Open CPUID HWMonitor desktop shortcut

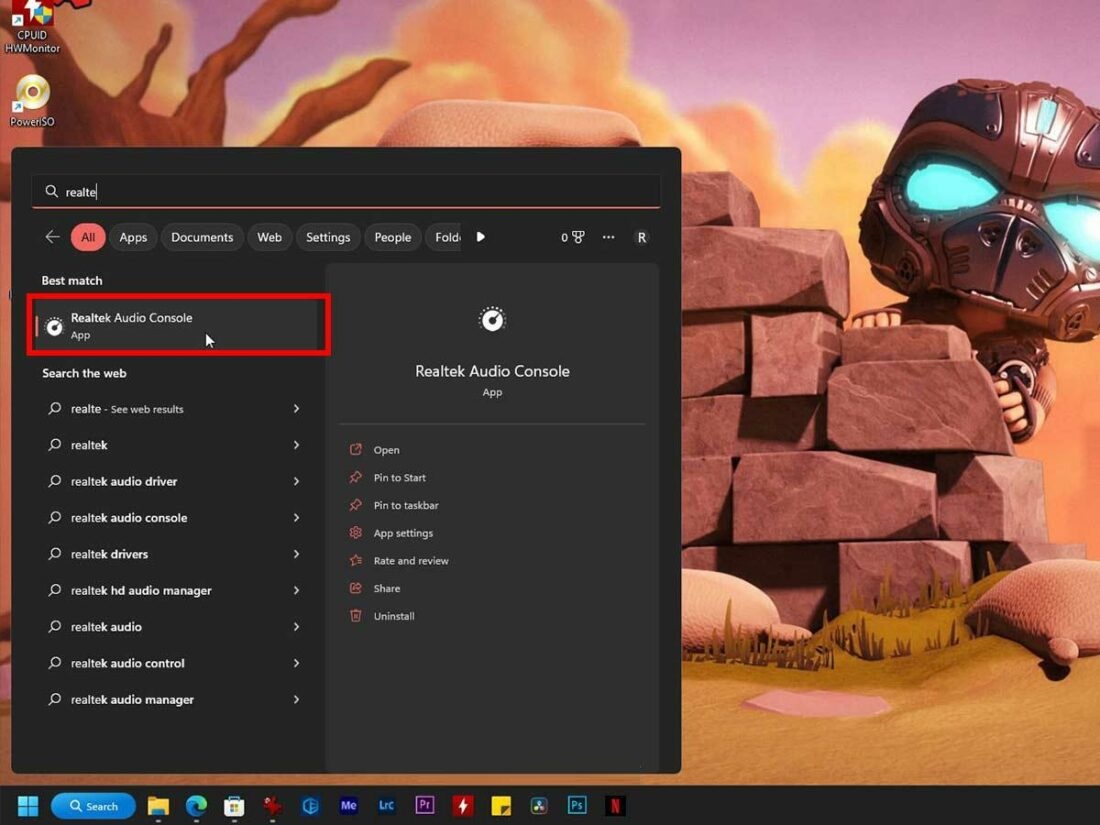pos(32,28)
